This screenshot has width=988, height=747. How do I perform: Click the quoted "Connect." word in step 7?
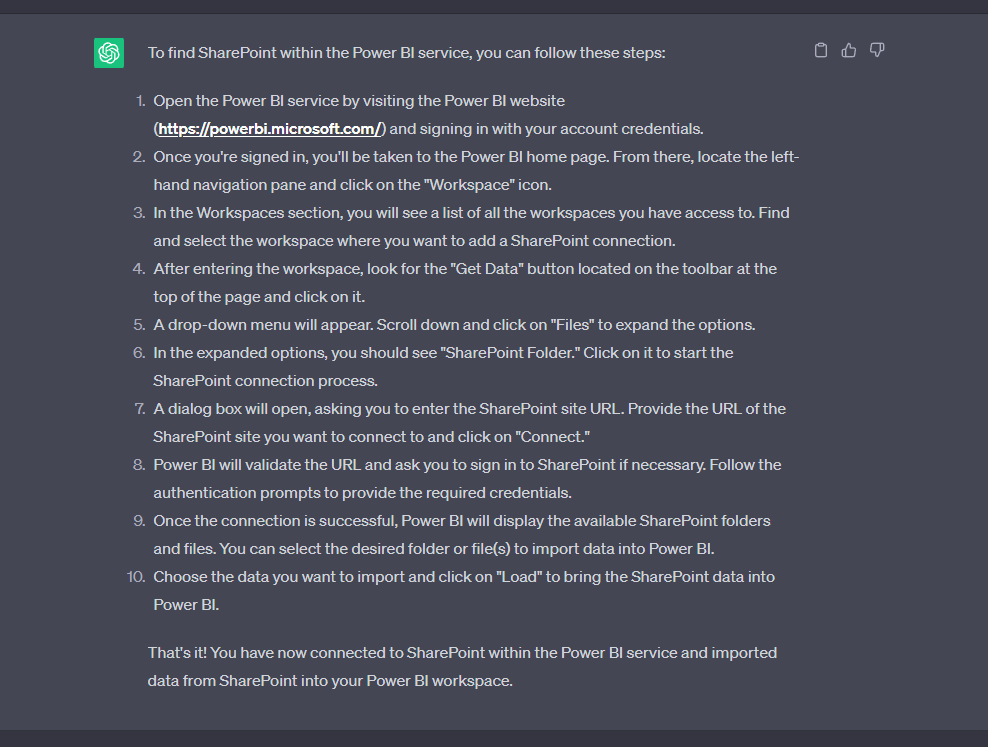(553, 436)
